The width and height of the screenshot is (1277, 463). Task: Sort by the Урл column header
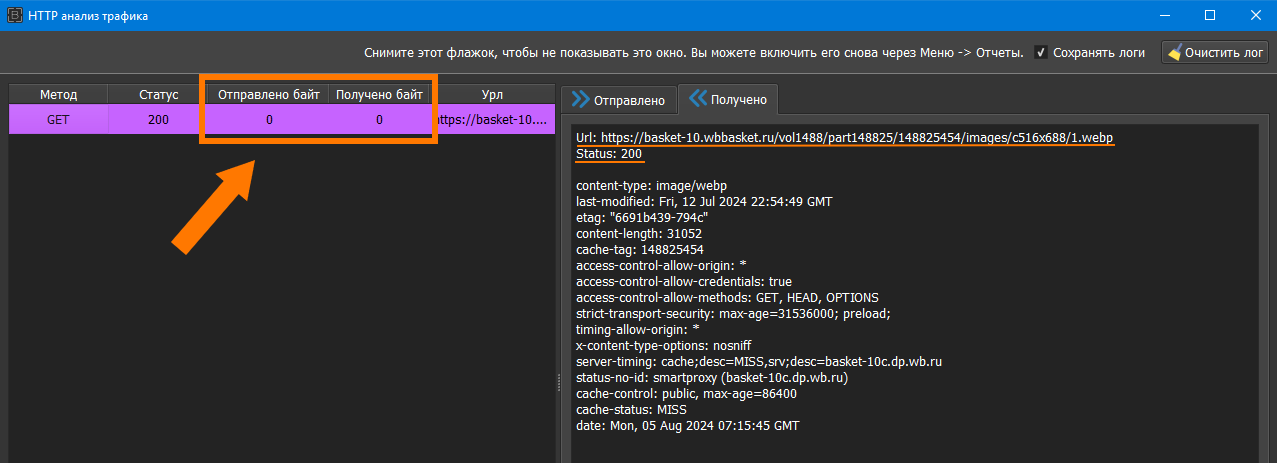pos(492,94)
